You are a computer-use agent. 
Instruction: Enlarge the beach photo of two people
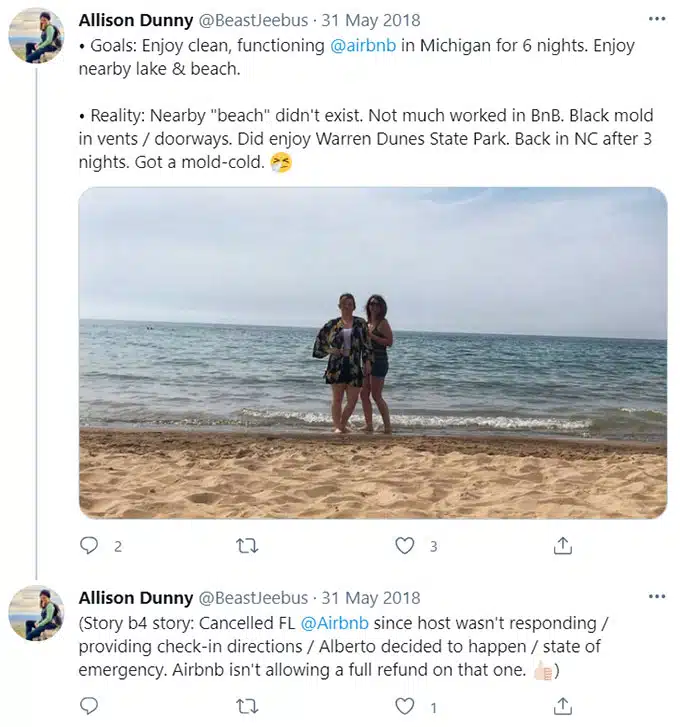click(373, 353)
